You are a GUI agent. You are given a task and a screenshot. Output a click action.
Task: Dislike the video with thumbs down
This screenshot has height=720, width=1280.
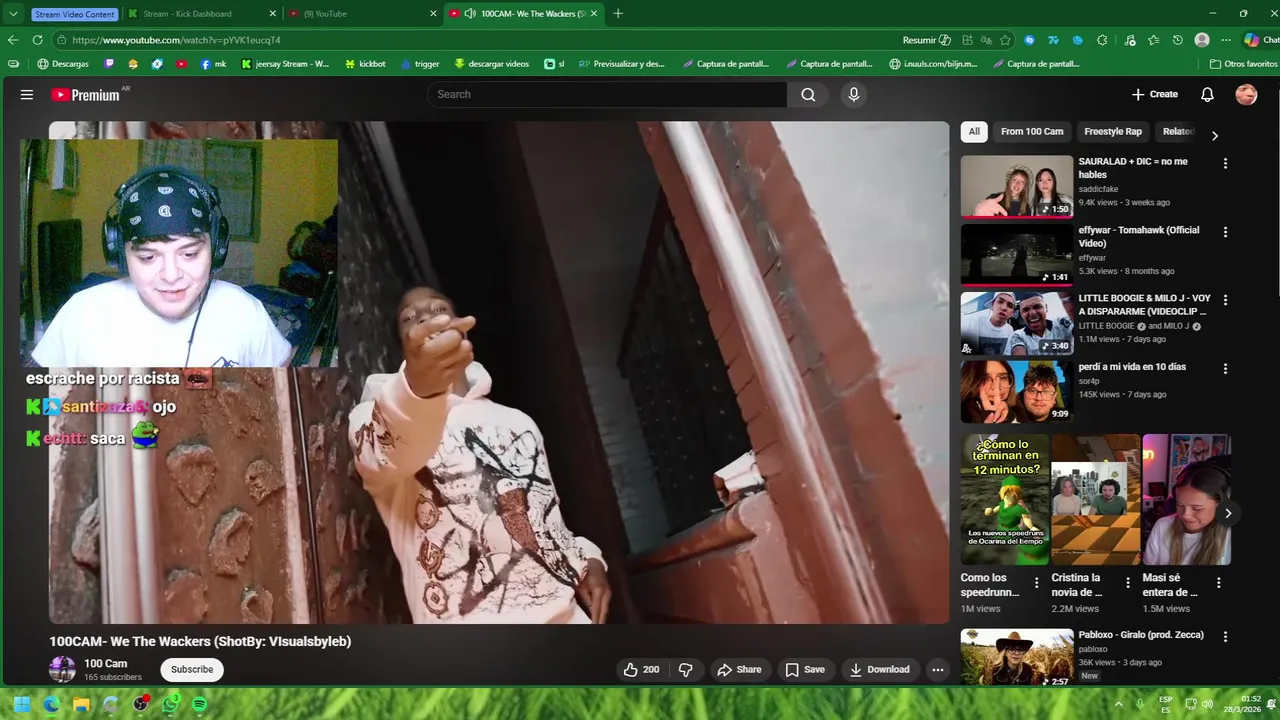tap(686, 670)
